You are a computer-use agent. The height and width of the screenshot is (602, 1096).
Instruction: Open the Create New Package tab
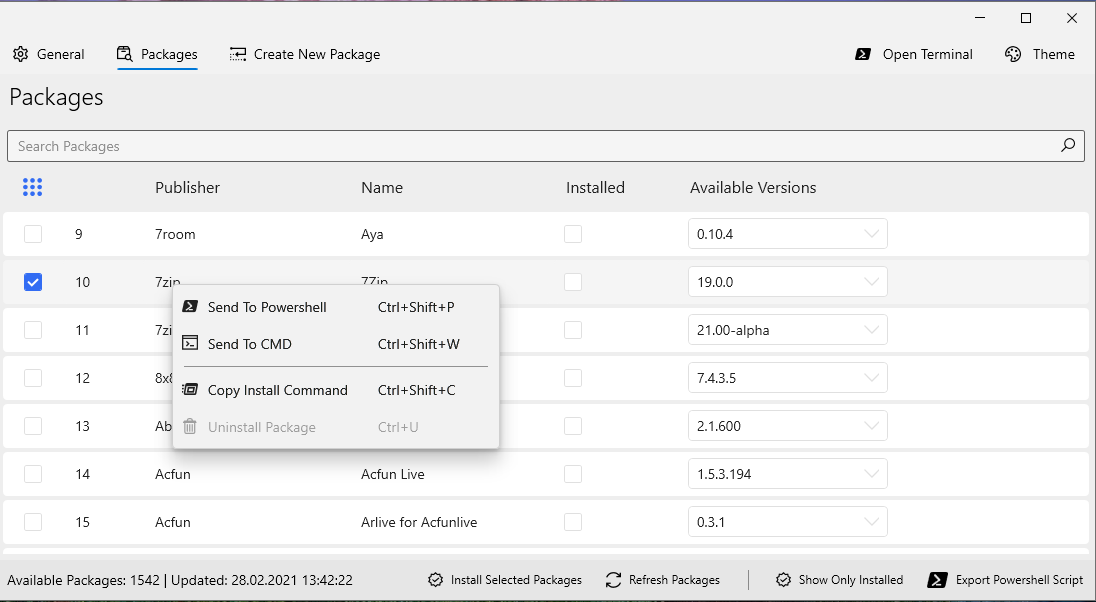[305, 54]
